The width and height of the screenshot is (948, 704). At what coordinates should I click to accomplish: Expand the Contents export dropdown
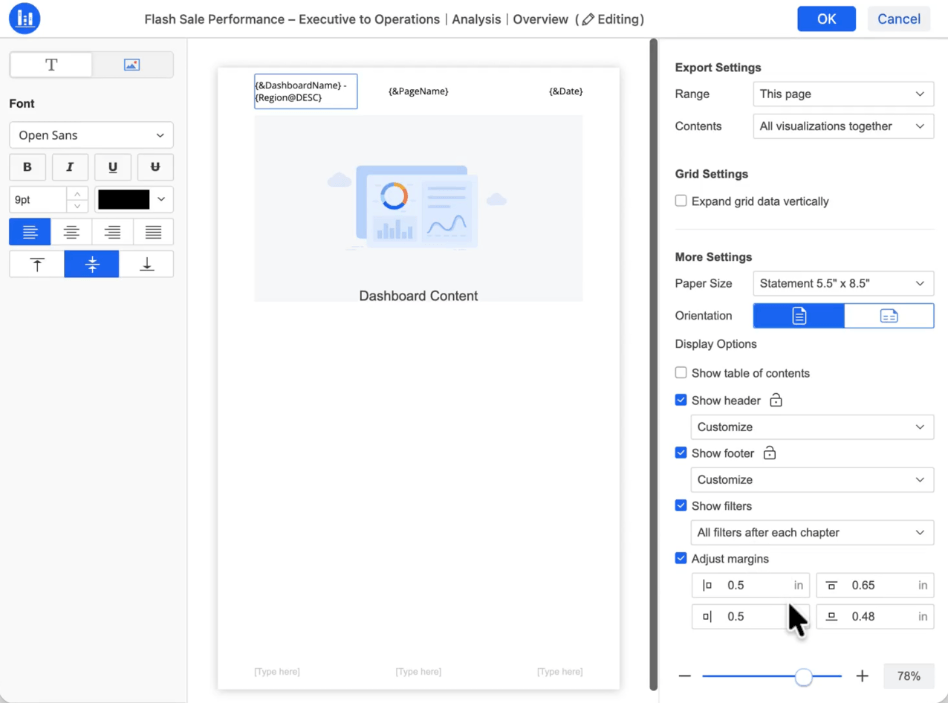(843, 126)
